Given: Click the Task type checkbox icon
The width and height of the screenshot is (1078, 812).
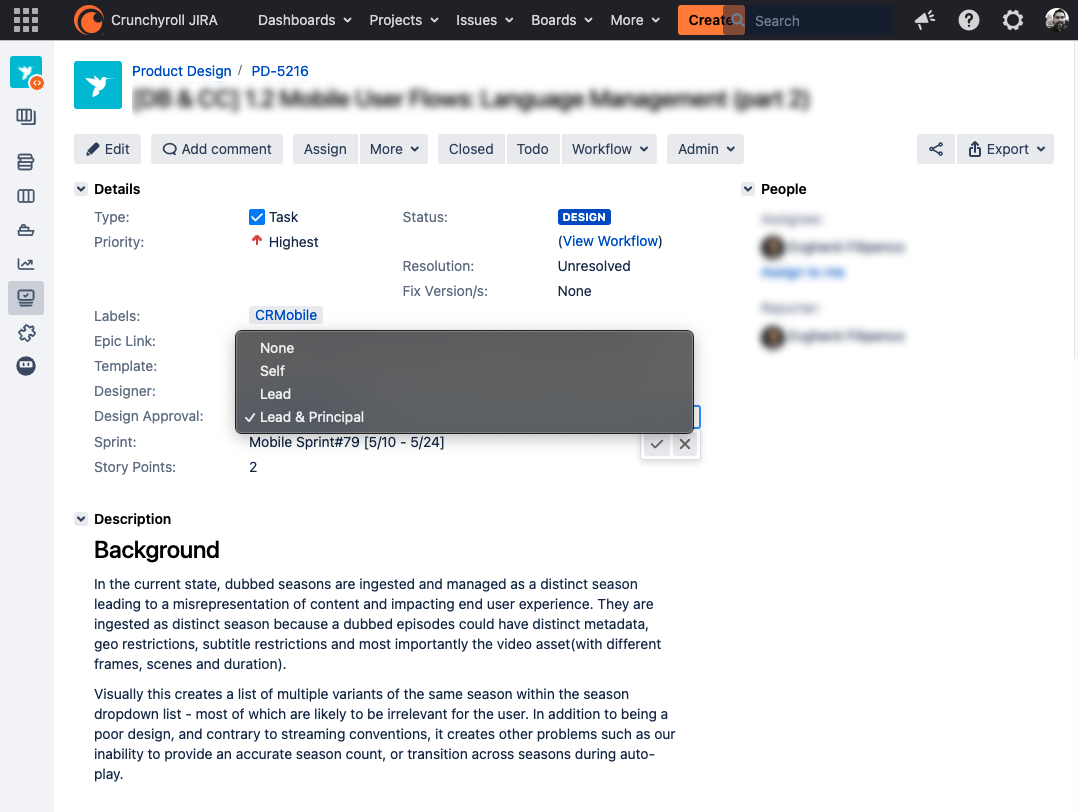Looking at the screenshot, I should pyautogui.click(x=256, y=217).
